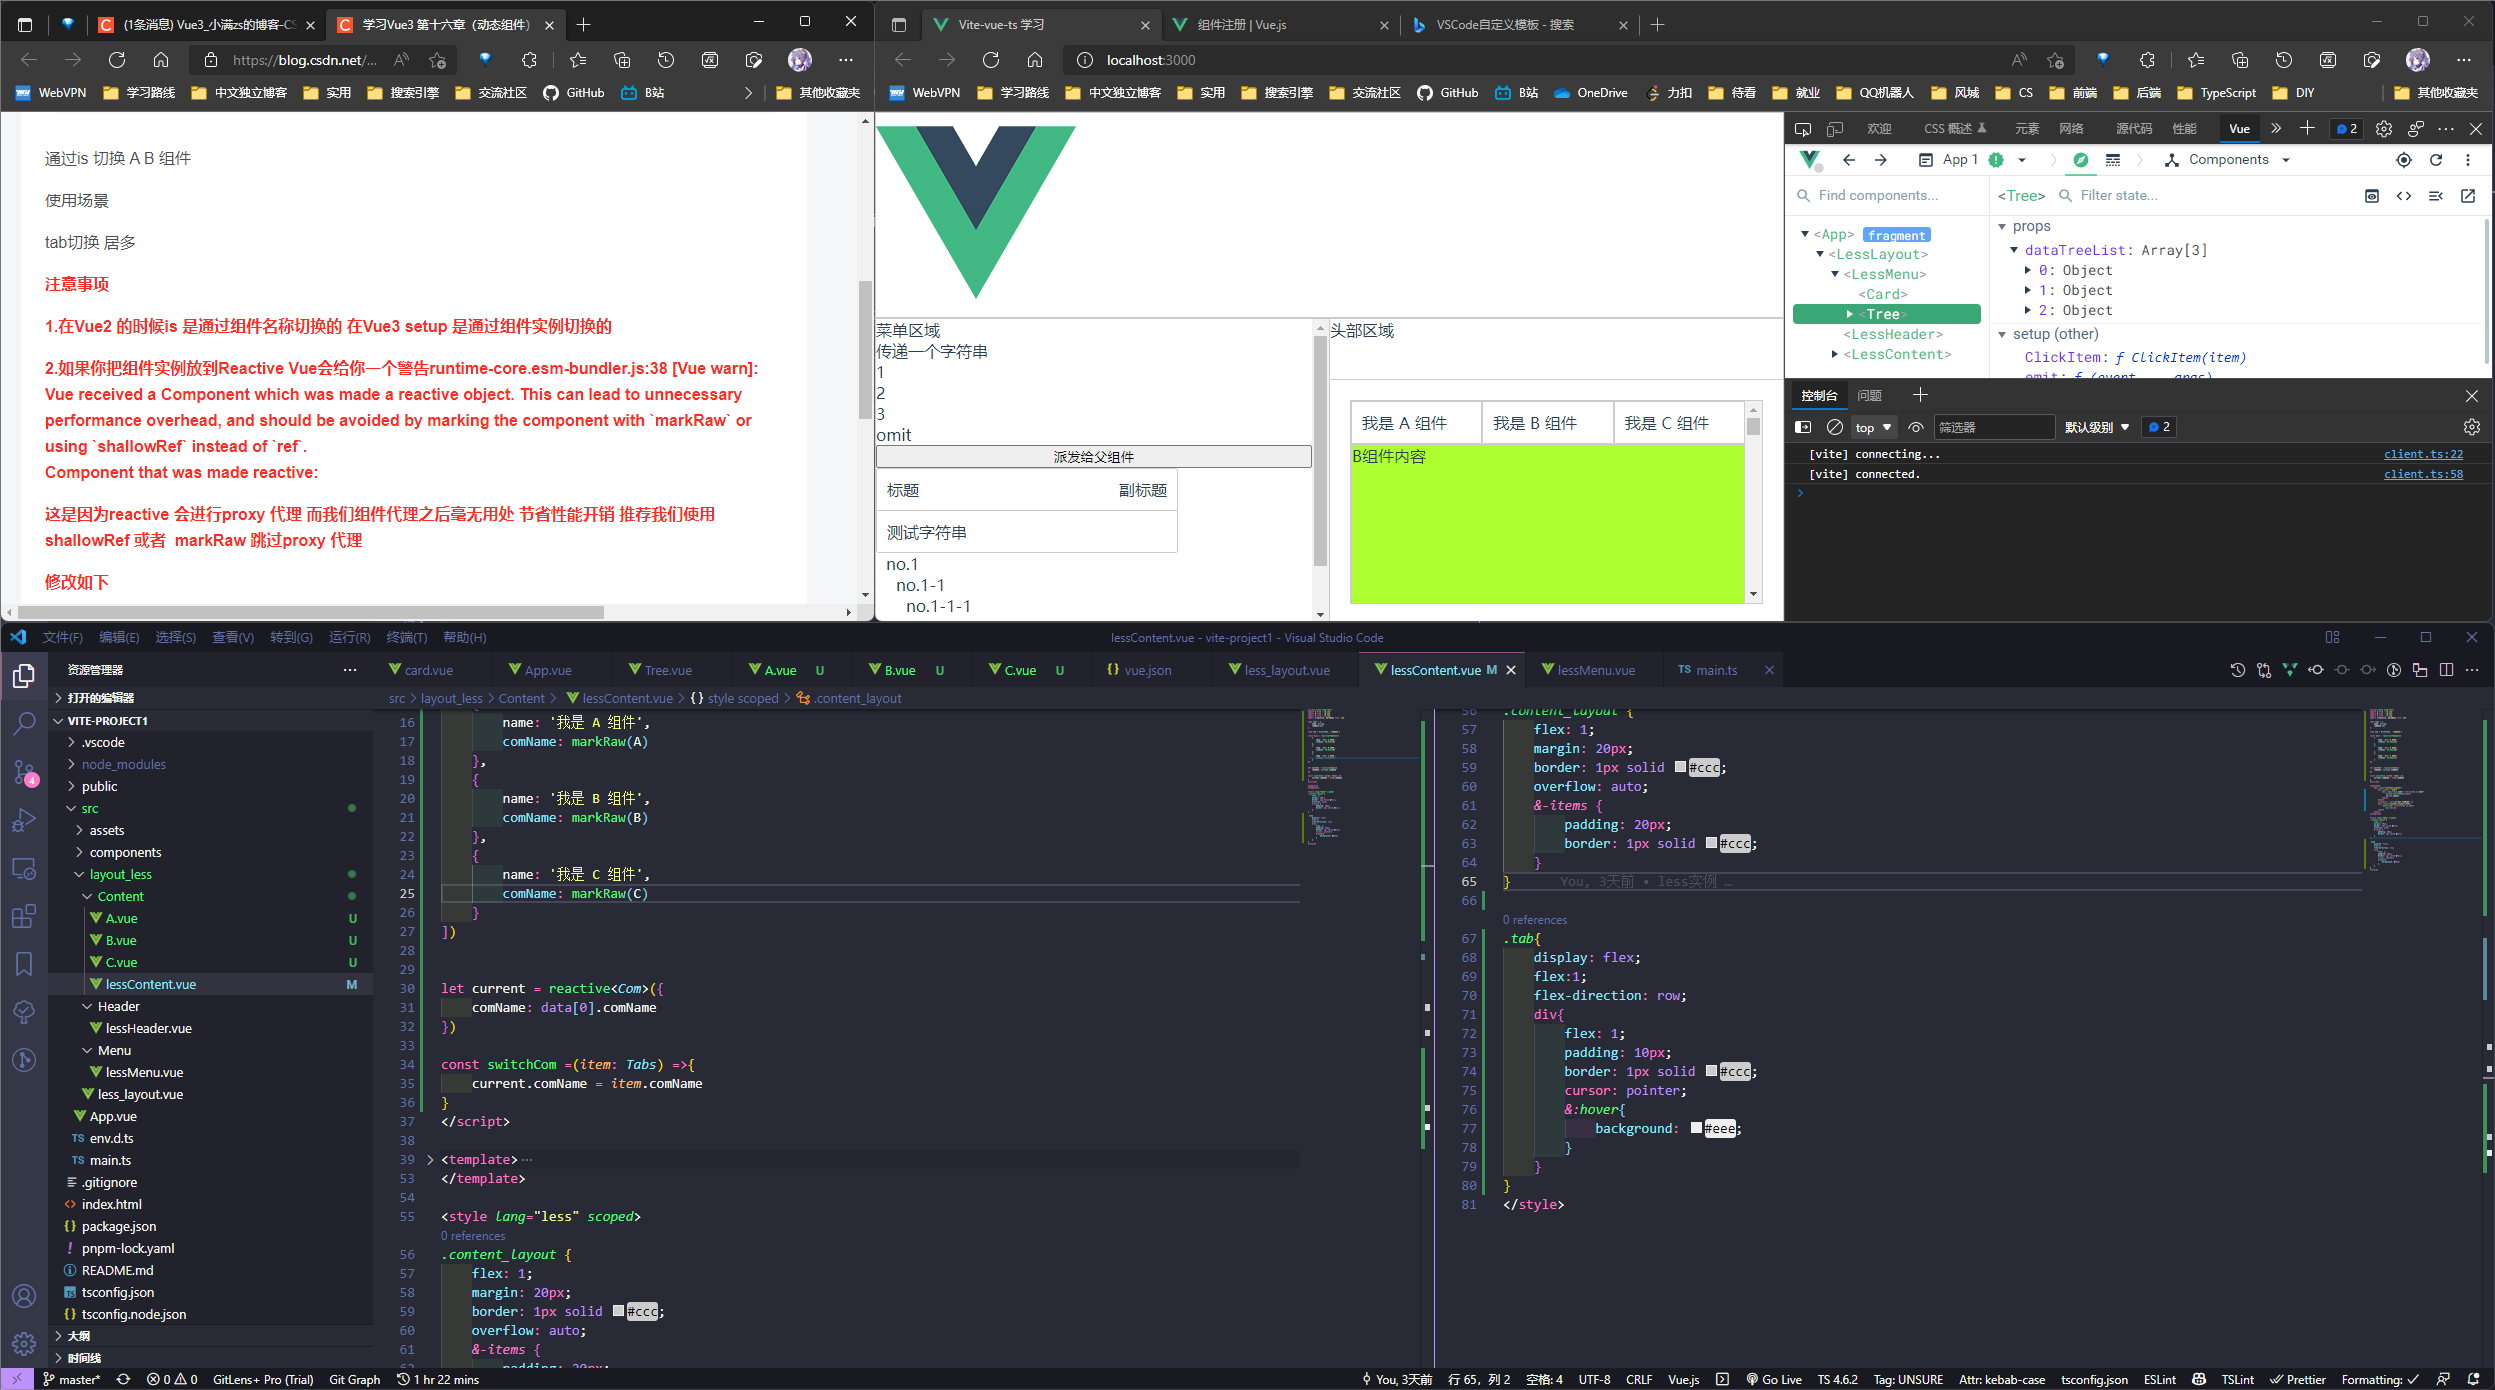
Task: Click the <Tree> selected component row
Action: coord(1886,315)
